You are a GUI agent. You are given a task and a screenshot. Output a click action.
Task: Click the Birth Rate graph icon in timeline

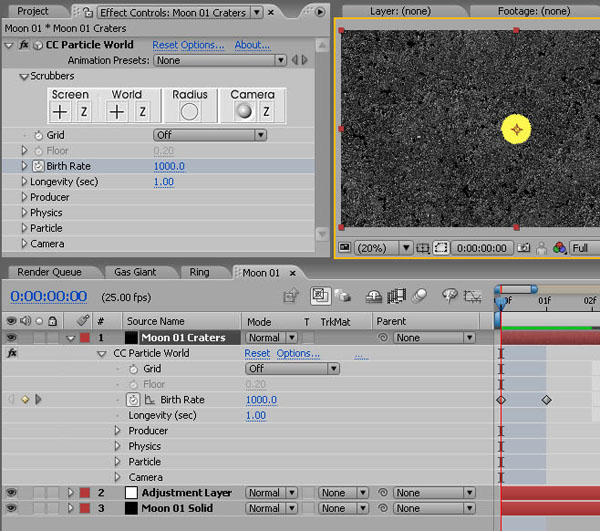149,400
